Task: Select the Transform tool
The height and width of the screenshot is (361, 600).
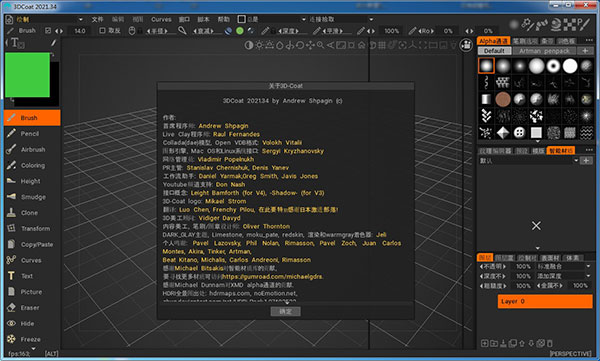Action: [32, 229]
